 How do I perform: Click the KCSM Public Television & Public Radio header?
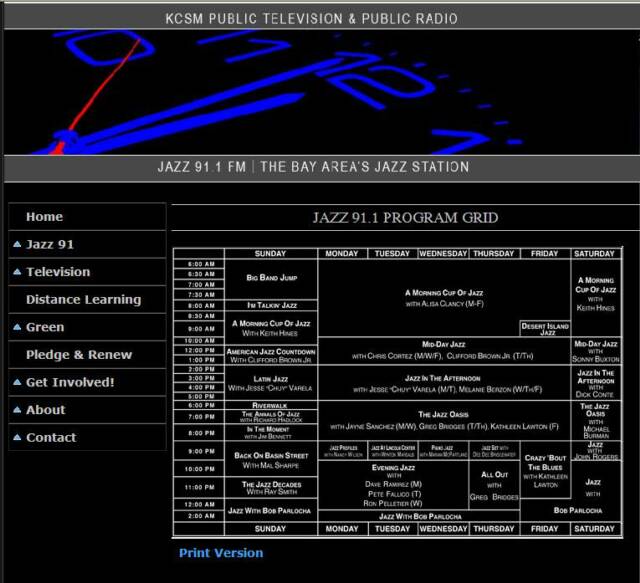coord(311,18)
